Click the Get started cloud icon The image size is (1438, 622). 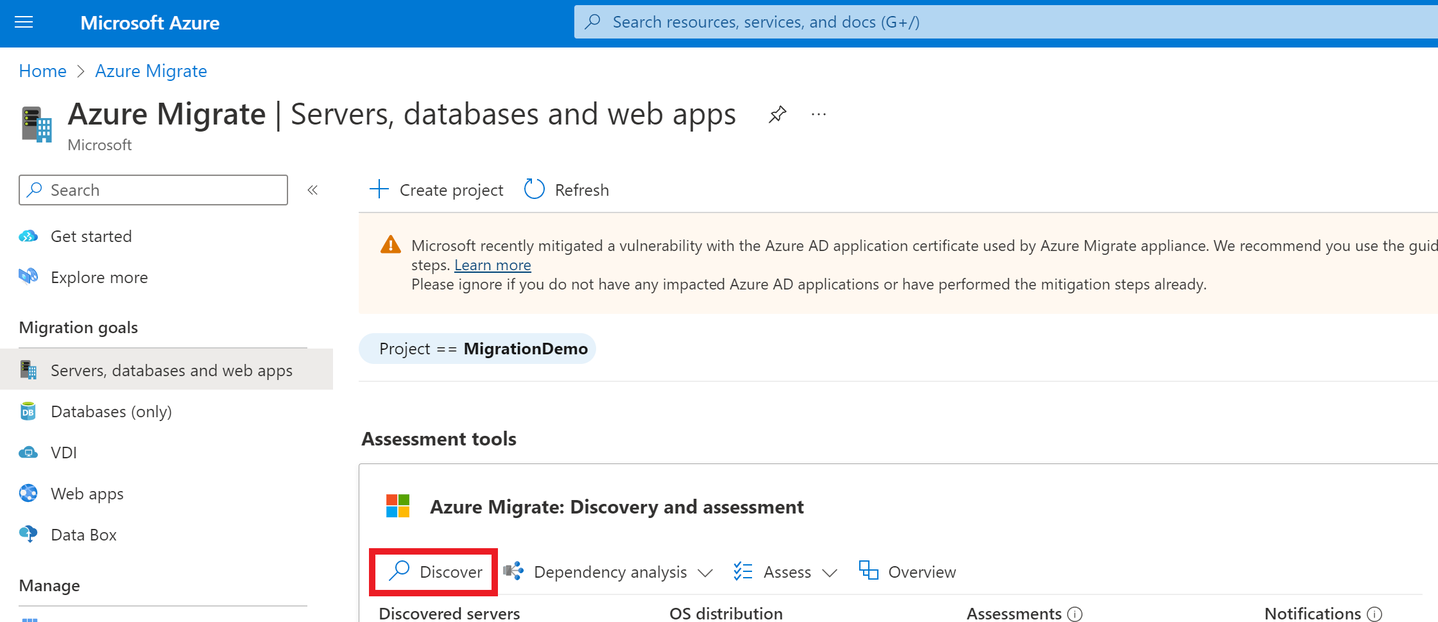pyautogui.click(x=29, y=236)
